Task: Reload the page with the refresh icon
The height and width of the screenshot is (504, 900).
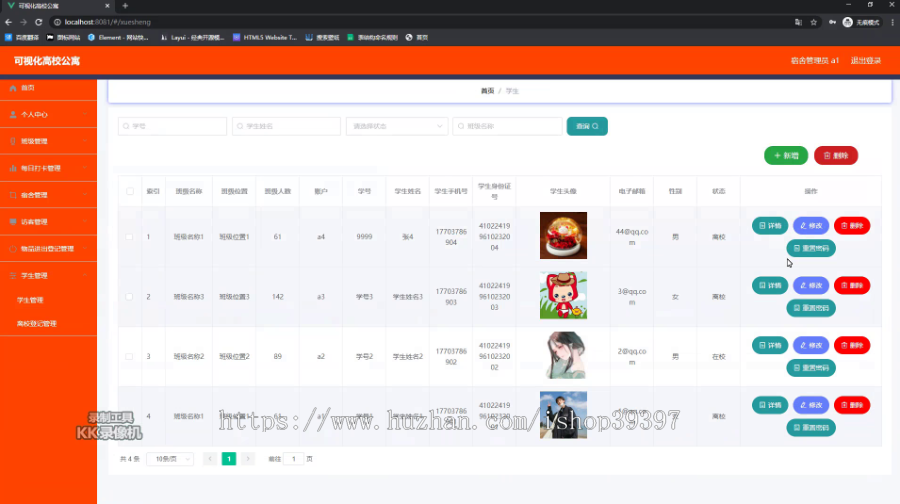Action: [x=38, y=22]
